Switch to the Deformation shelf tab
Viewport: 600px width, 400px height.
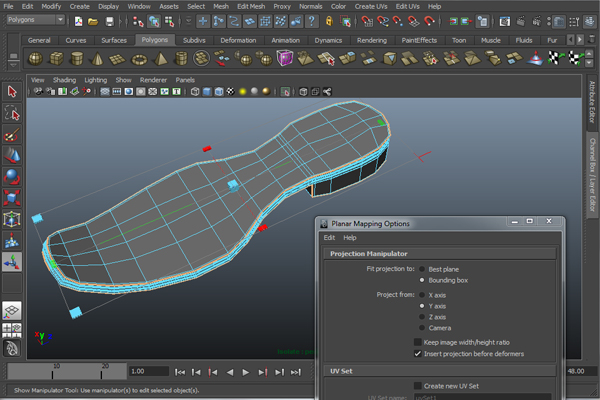[238, 40]
